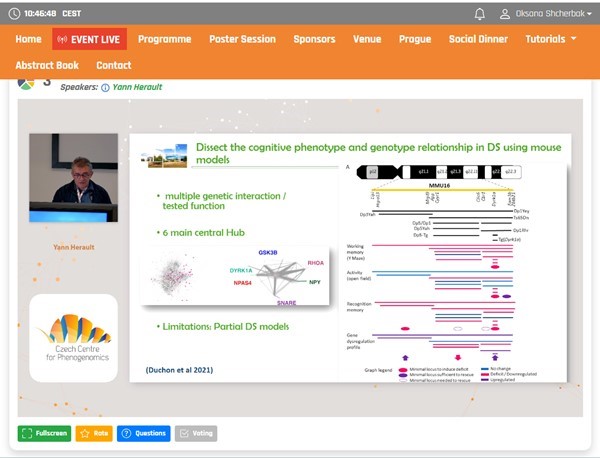The height and width of the screenshot is (458, 600).
Task: Click the speaker info icon
Action: pos(105,88)
